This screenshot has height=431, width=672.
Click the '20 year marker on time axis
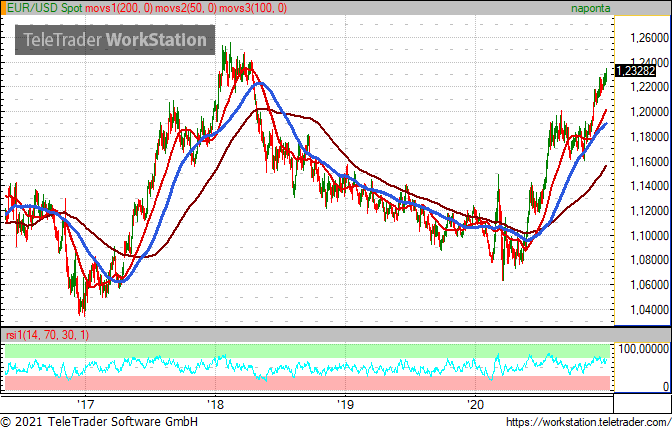(475, 404)
